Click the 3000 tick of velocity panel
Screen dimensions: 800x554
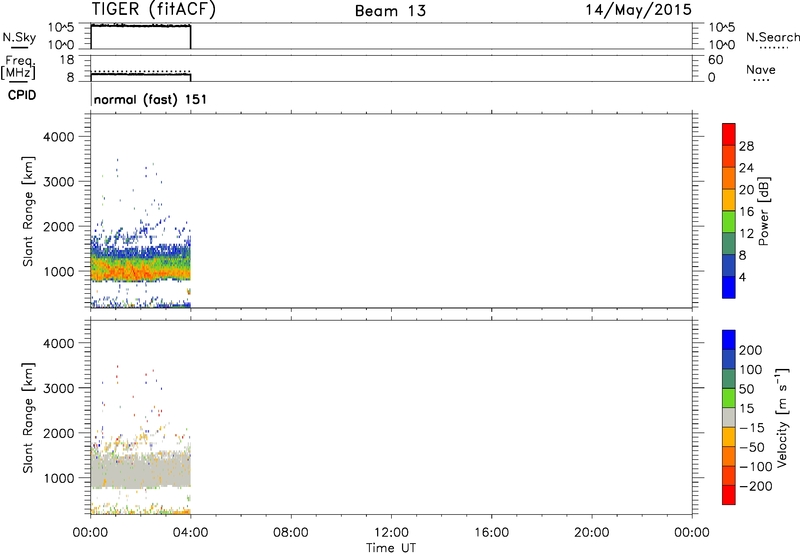click(59, 388)
